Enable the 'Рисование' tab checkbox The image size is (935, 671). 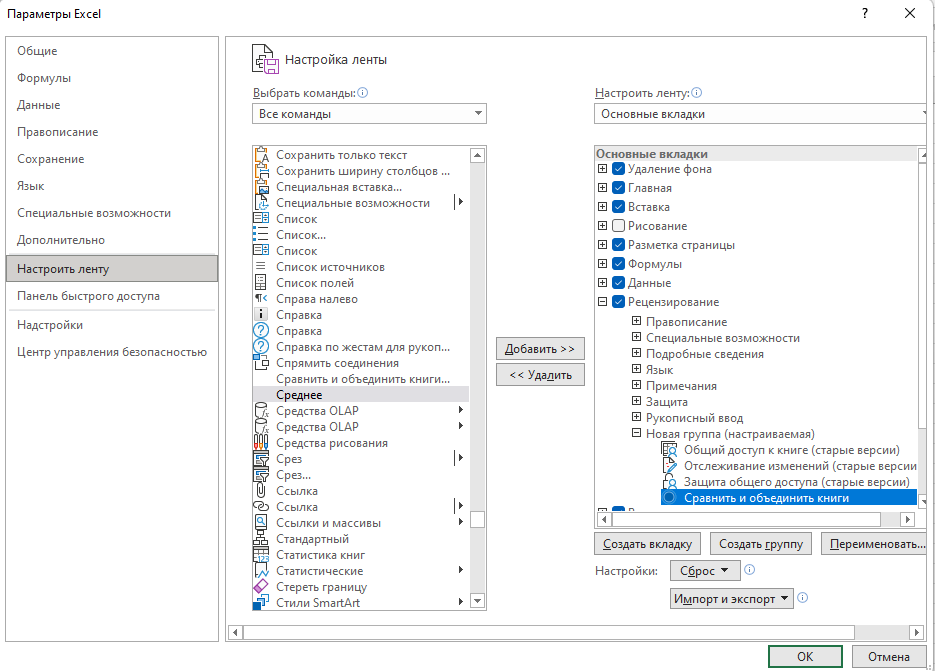point(618,225)
